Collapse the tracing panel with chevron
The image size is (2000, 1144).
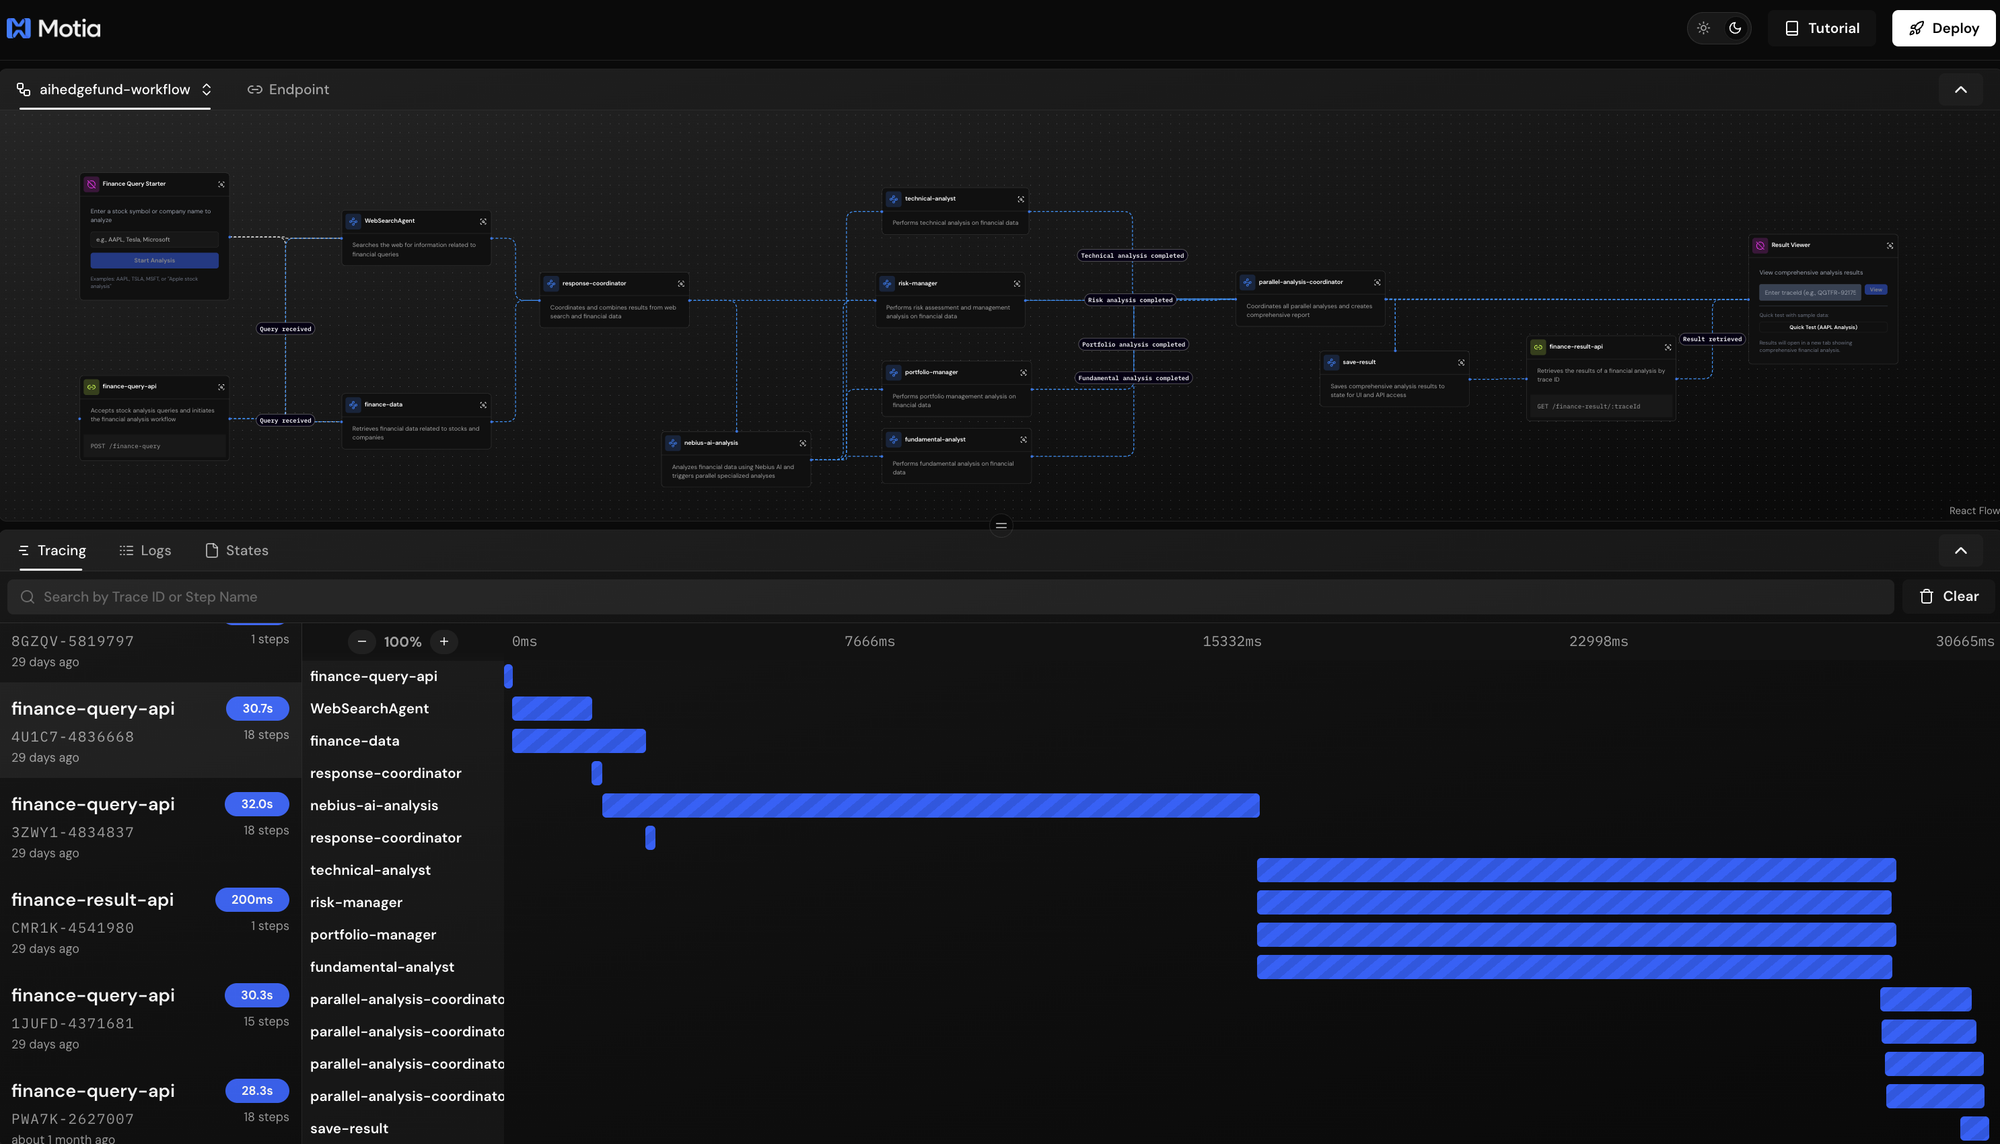(1960, 551)
